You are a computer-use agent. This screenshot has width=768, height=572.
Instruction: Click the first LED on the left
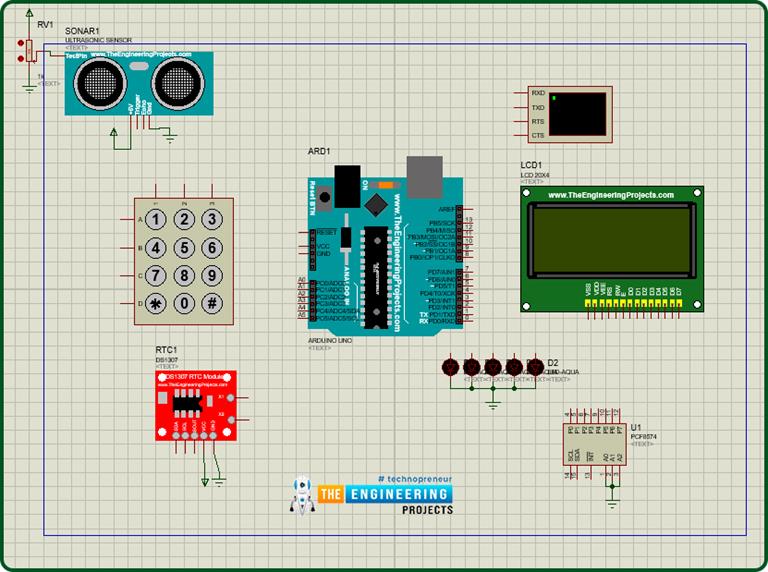click(x=450, y=367)
